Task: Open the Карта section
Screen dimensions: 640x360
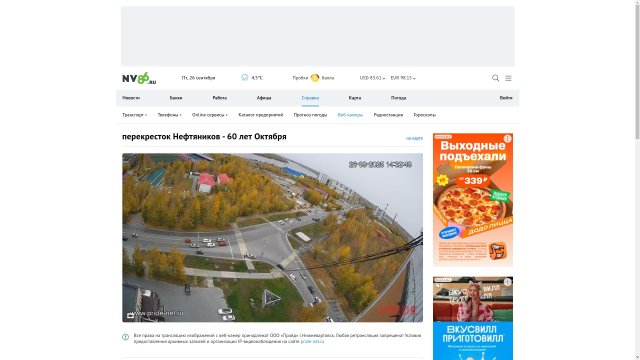Action: [355, 98]
